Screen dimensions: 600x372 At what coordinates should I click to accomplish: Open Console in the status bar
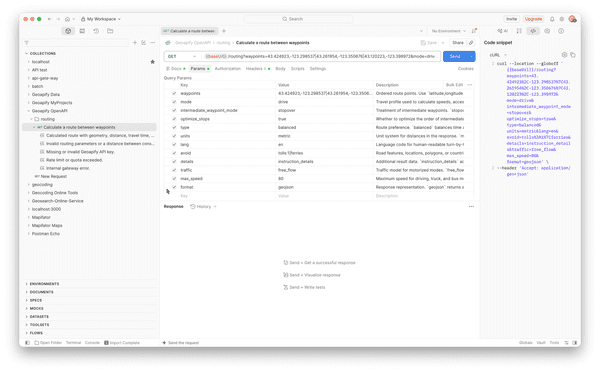pos(92,343)
